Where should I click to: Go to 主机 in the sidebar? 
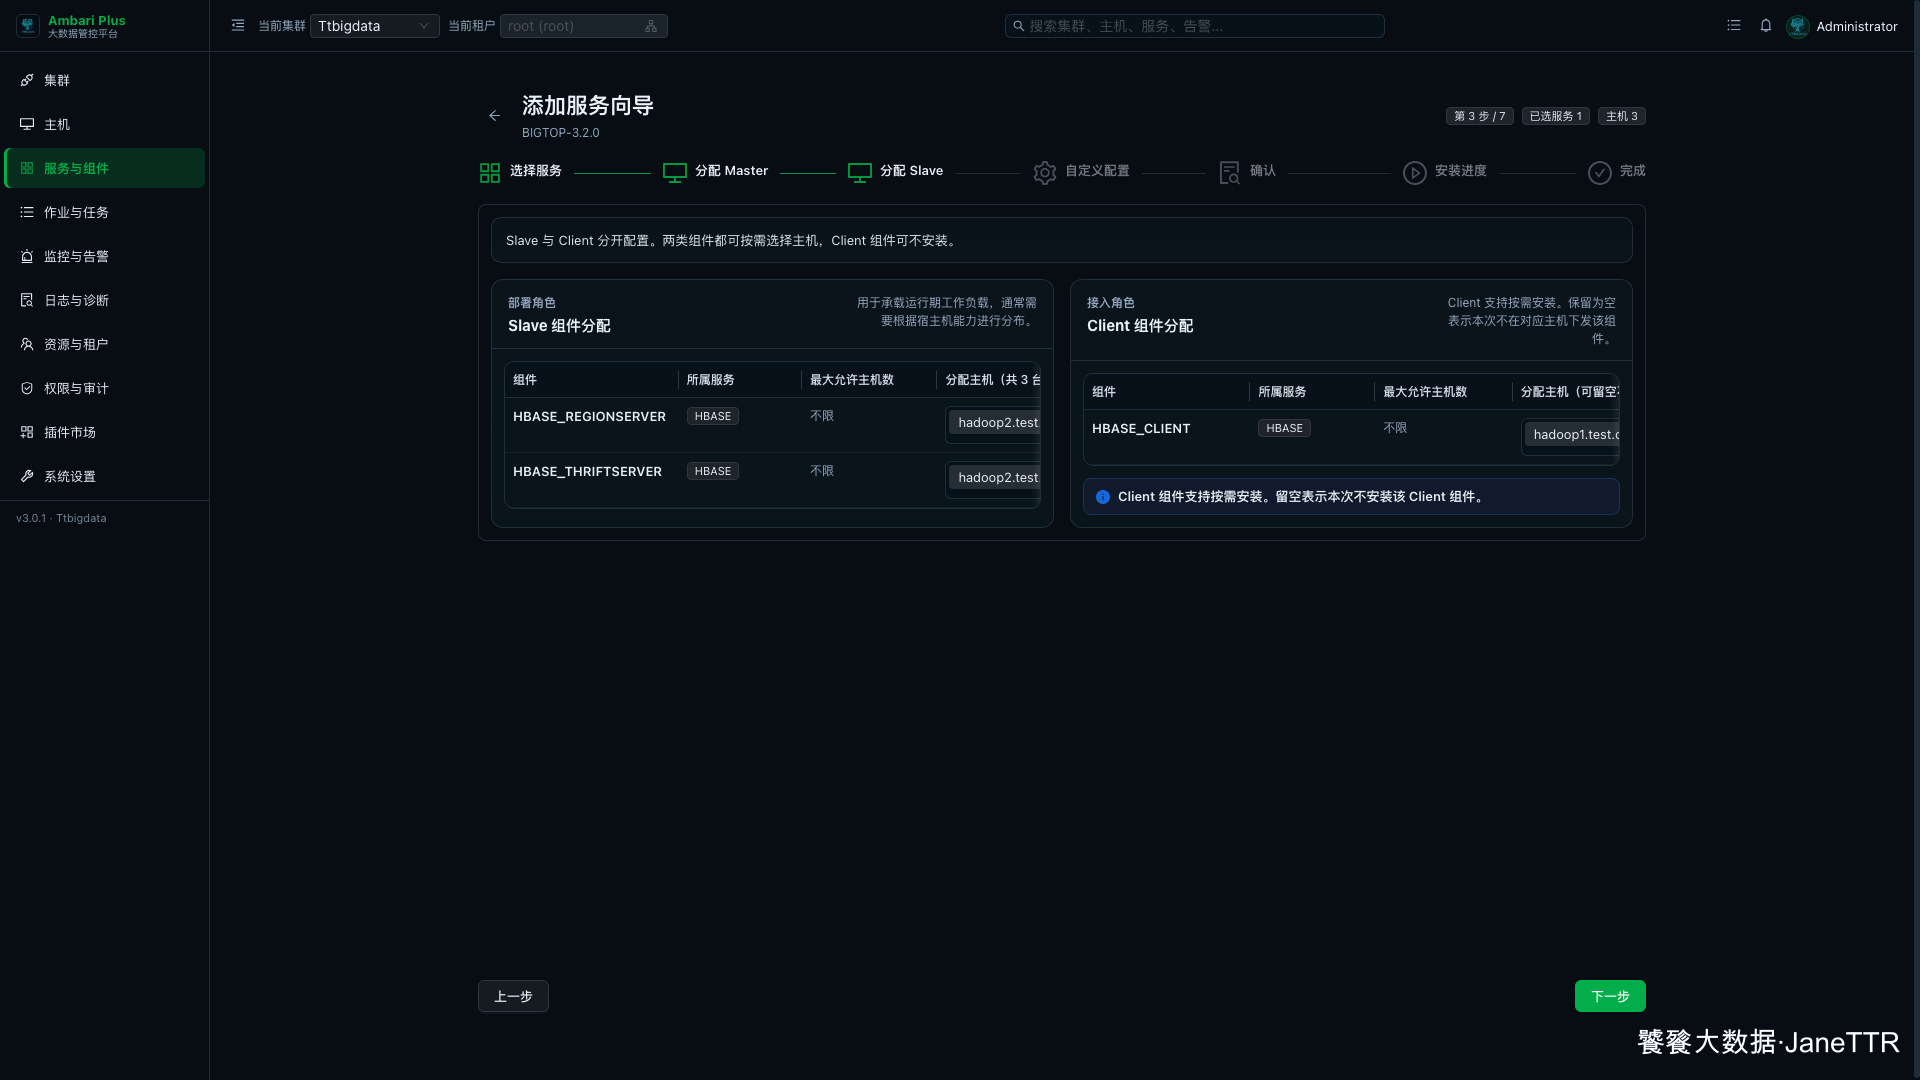pos(104,124)
